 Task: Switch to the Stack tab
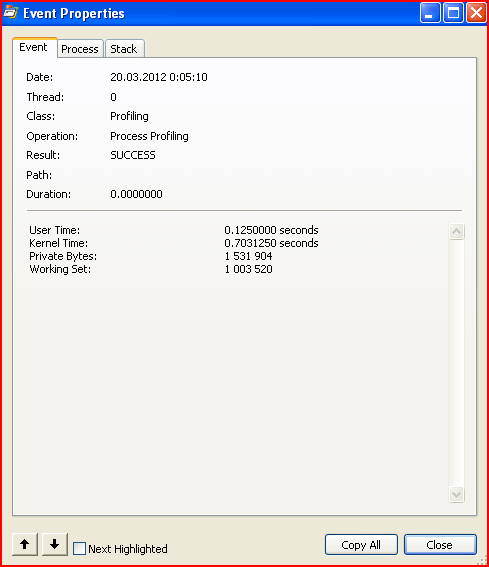coord(124,49)
